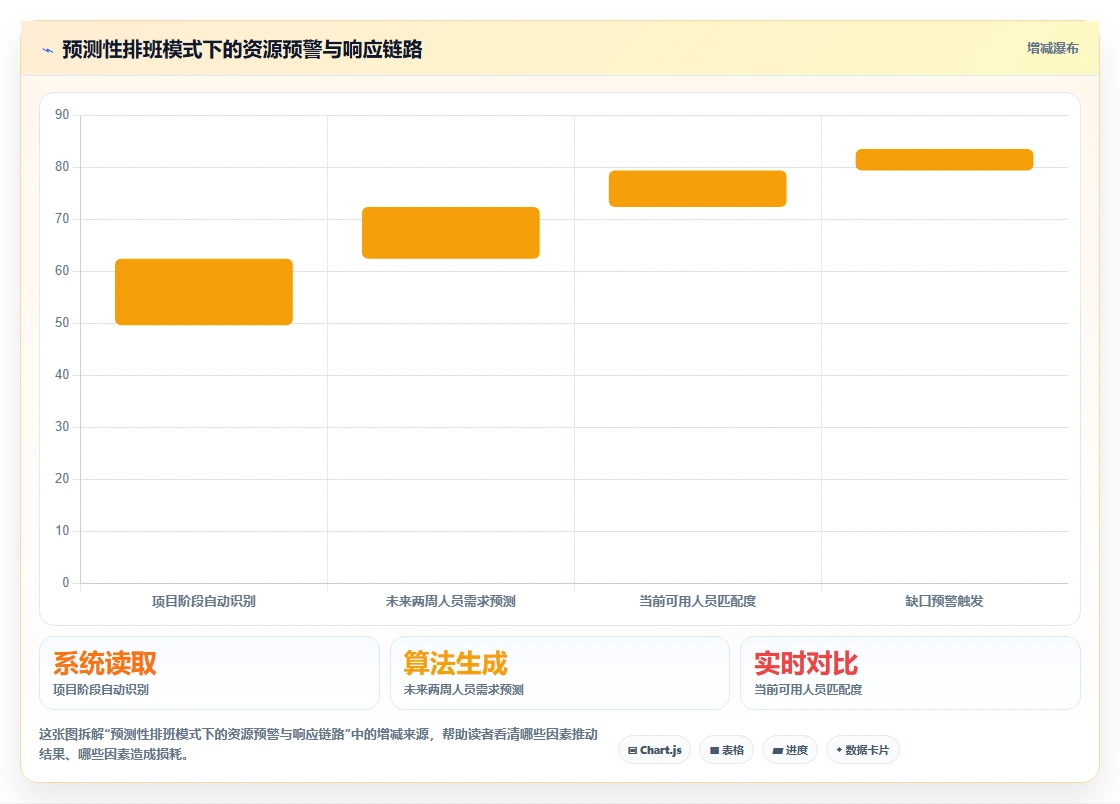Click the title 预测性排班模式下的资源预警与响应链路
1120x804 pixels.
(x=242, y=49)
